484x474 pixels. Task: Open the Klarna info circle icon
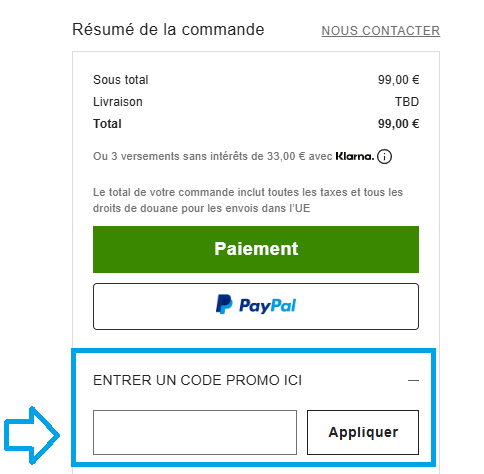[x=384, y=156]
